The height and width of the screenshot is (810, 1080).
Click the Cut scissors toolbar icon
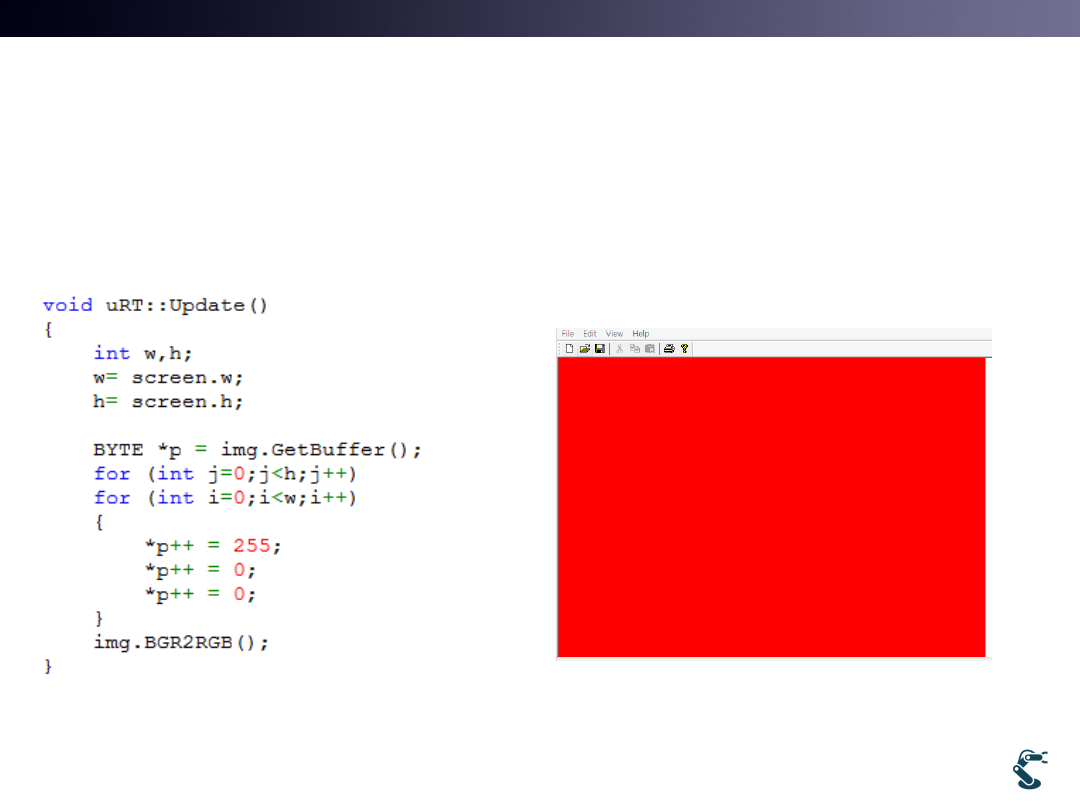619,349
